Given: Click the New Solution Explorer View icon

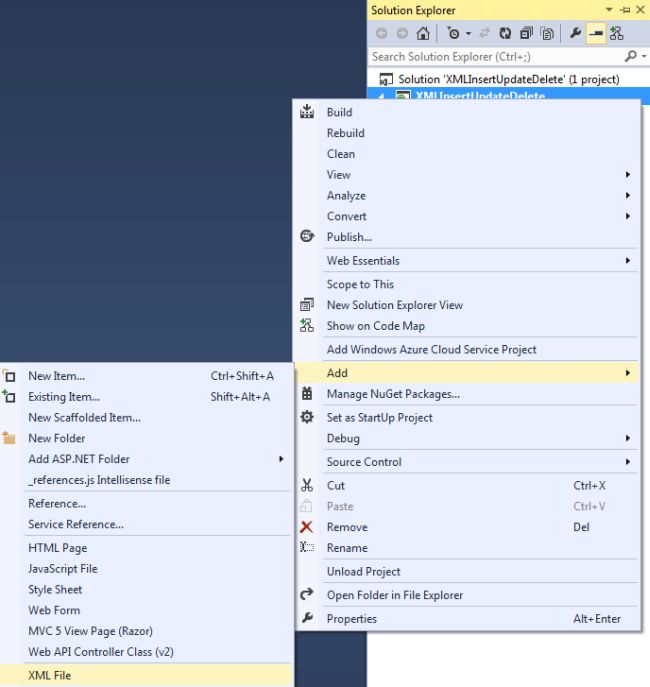Looking at the screenshot, I should coord(307,305).
